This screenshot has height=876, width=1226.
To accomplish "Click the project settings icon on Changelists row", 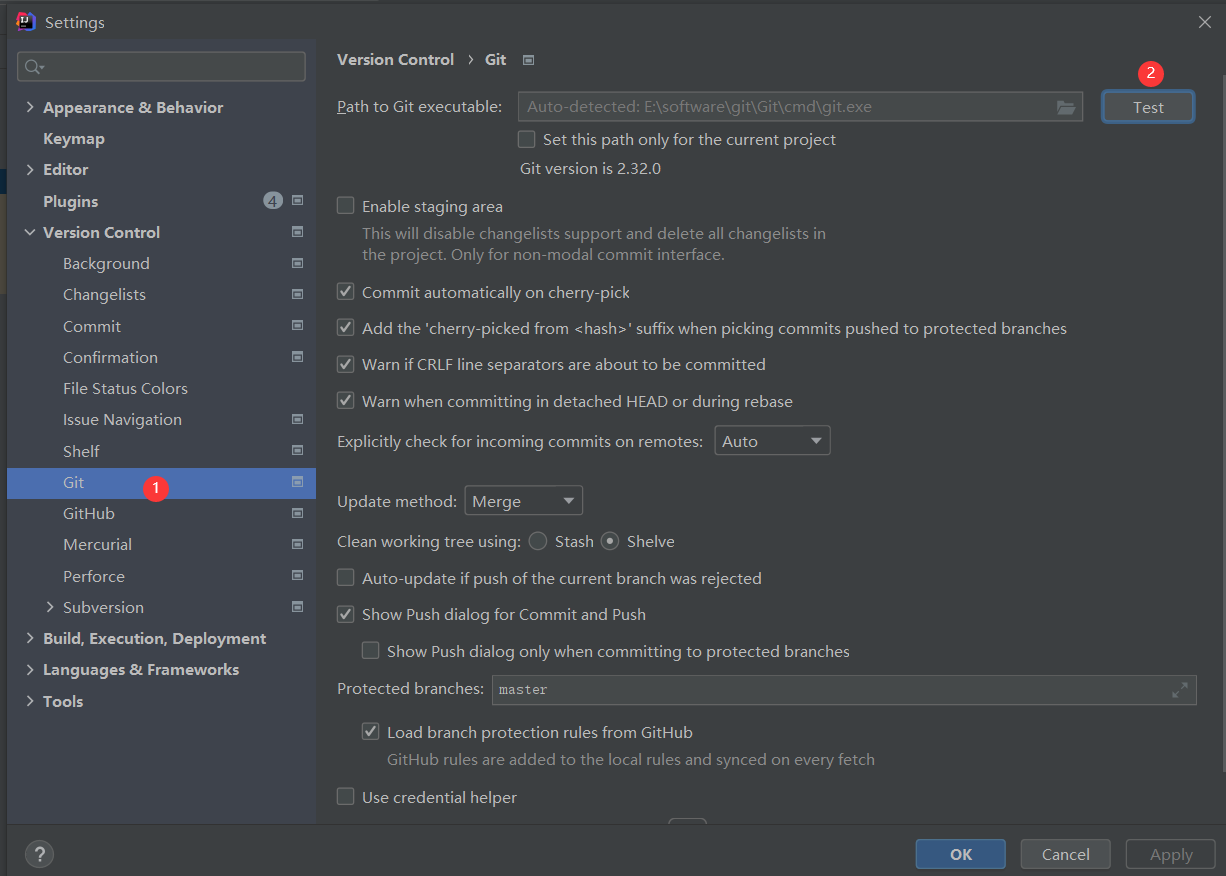I will [x=297, y=294].
